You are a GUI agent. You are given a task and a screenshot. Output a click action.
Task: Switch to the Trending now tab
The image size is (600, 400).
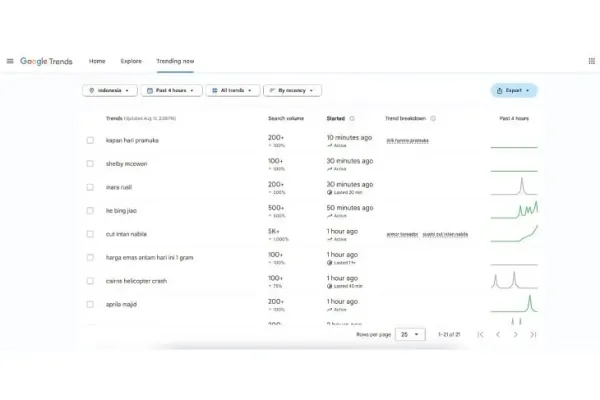175,61
